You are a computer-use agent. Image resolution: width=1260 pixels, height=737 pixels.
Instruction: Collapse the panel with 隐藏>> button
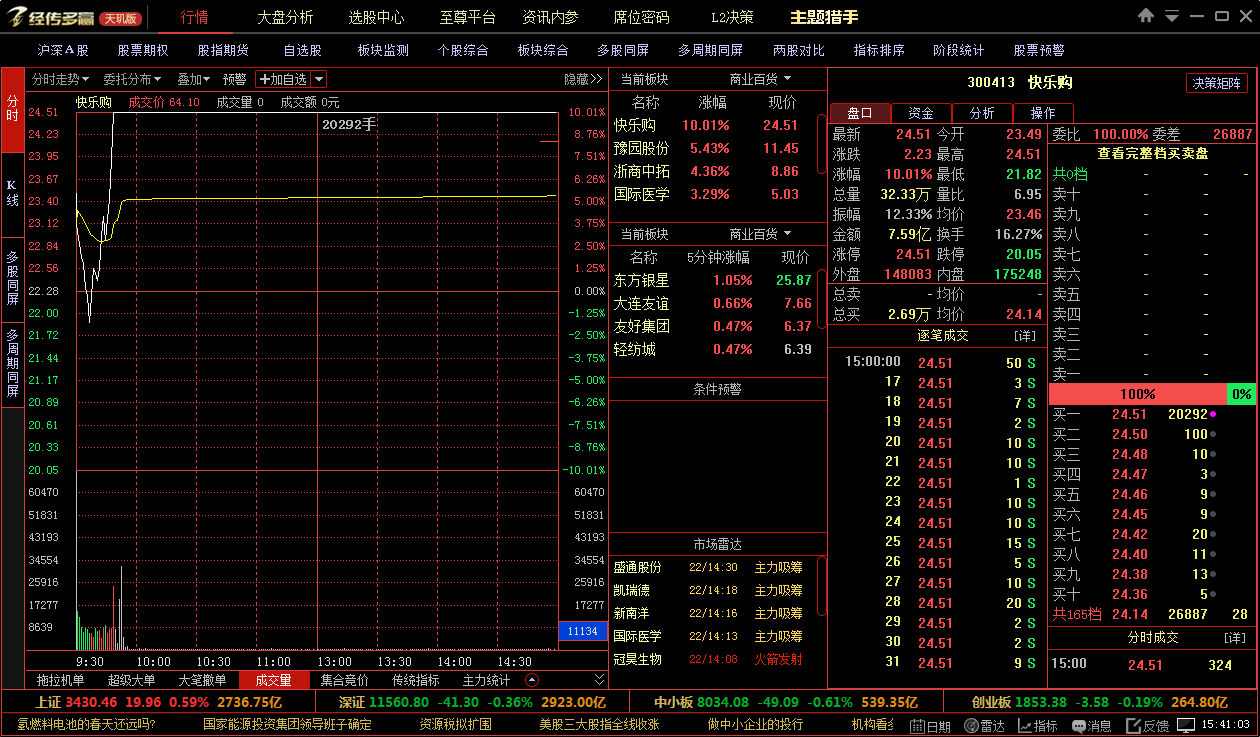point(583,79)
